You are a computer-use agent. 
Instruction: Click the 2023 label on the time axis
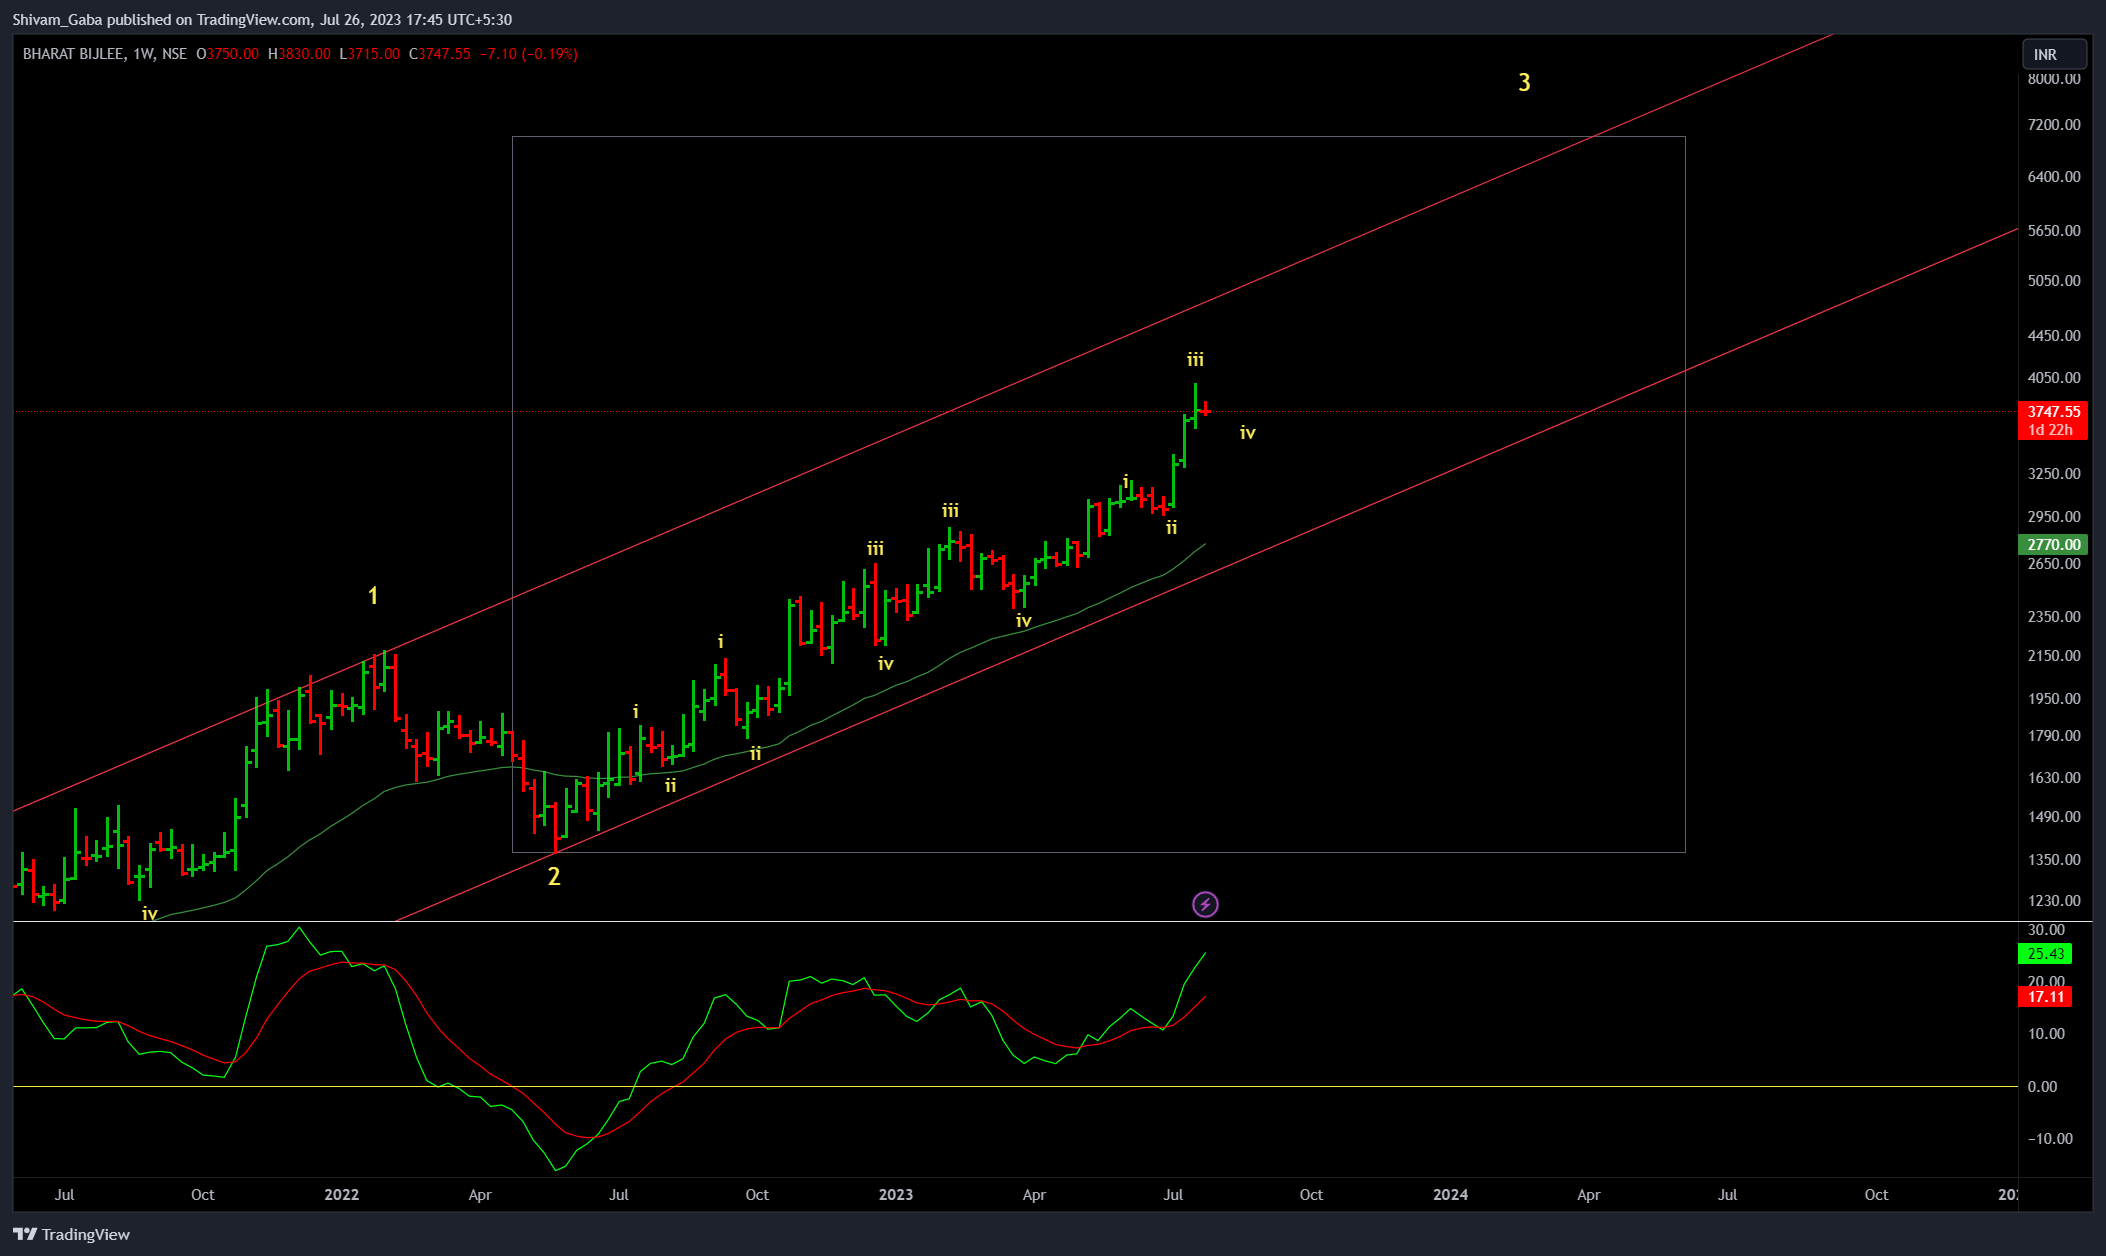pyautogui.click(x=895, y=1194)
